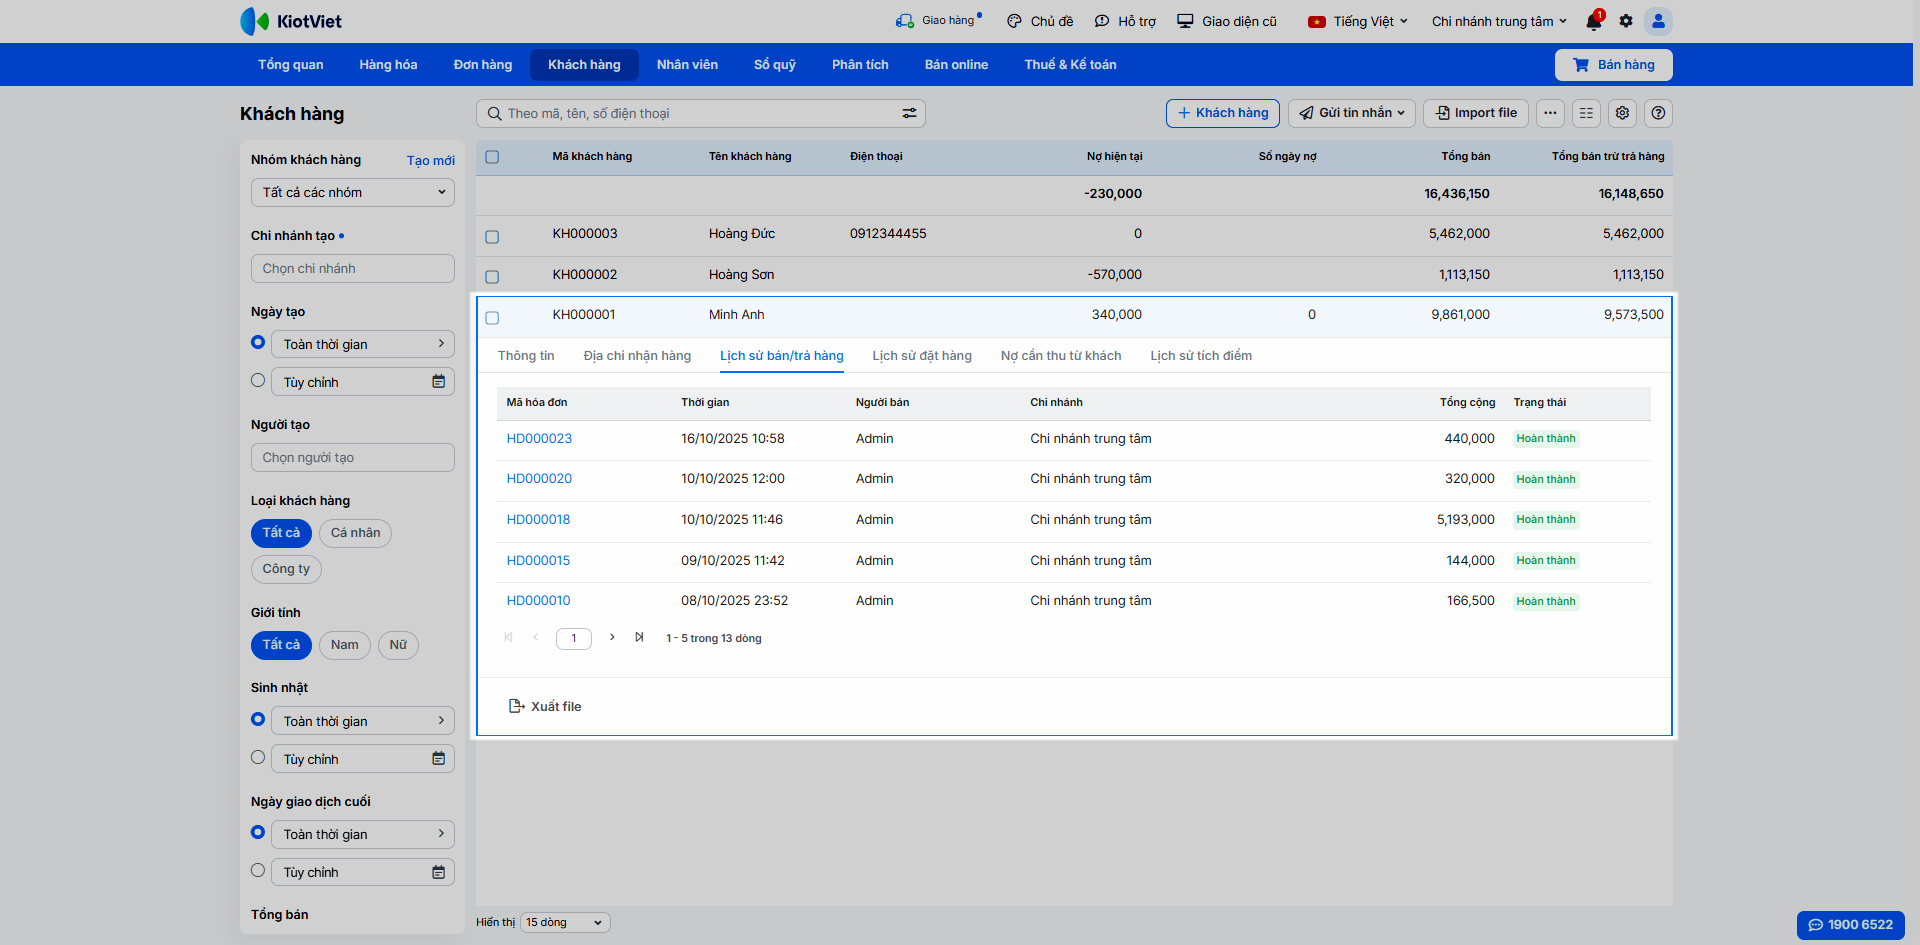Open the Gửi tin nhắn dropdown
Viewport: 1920px width, 945px height.
click(x=1351, y=113)
